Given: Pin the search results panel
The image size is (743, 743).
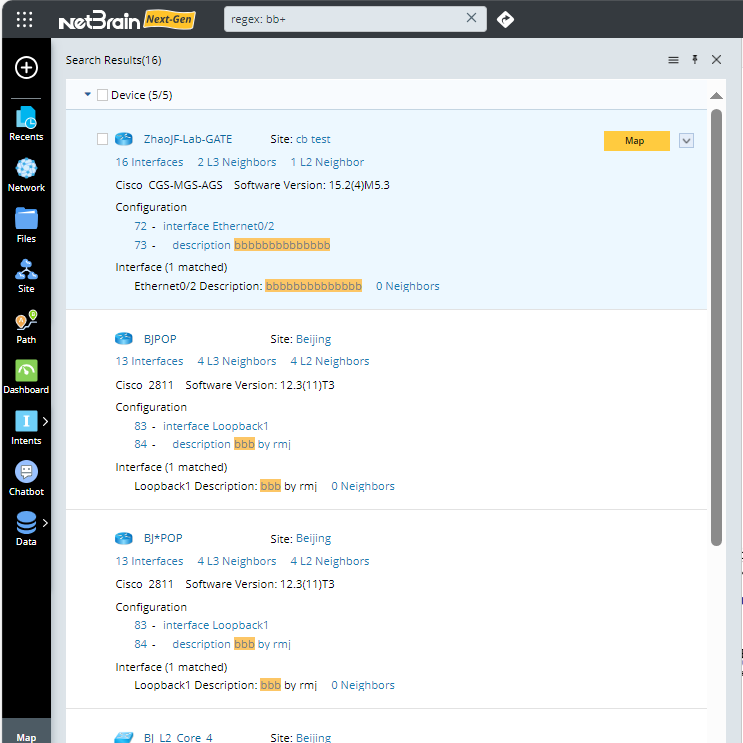Looking at the screenshot, I should click(695, 59).
